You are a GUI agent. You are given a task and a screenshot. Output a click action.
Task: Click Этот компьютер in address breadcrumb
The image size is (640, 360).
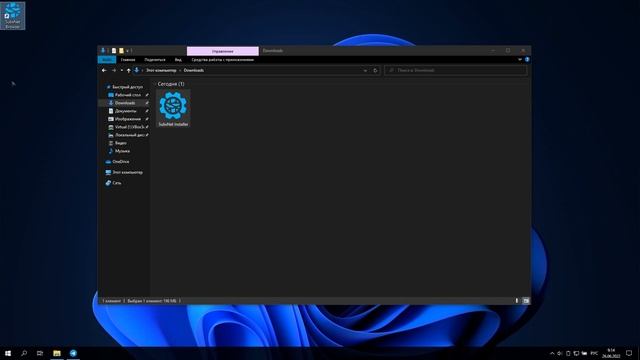pyautogui.click(x=161, y=70)
